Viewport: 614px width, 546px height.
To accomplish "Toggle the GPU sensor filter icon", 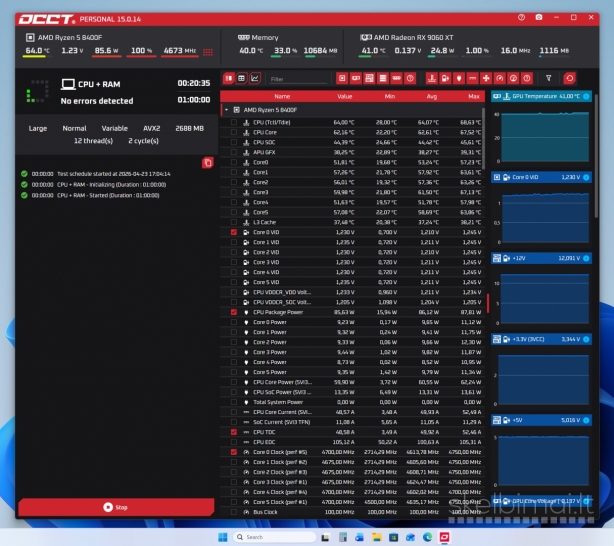I will tap(356, 78).
